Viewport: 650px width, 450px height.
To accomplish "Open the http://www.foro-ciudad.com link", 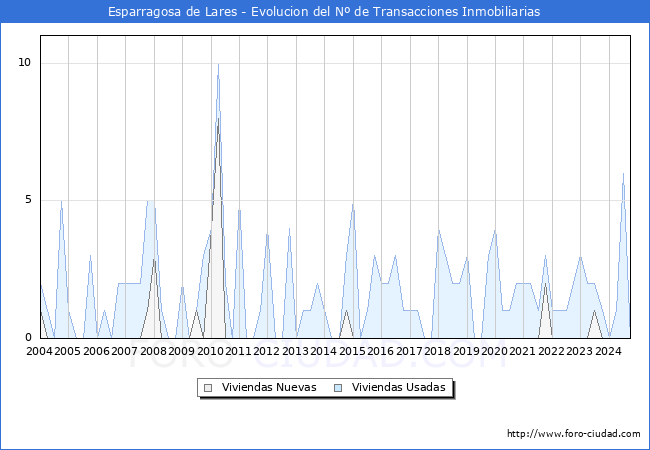I will [574, 434].
